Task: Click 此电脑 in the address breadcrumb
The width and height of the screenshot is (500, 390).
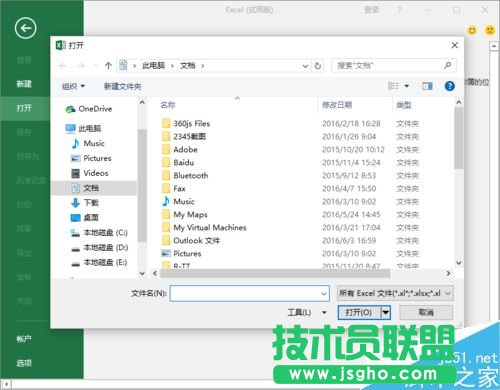Action: (x=154, y=66)
